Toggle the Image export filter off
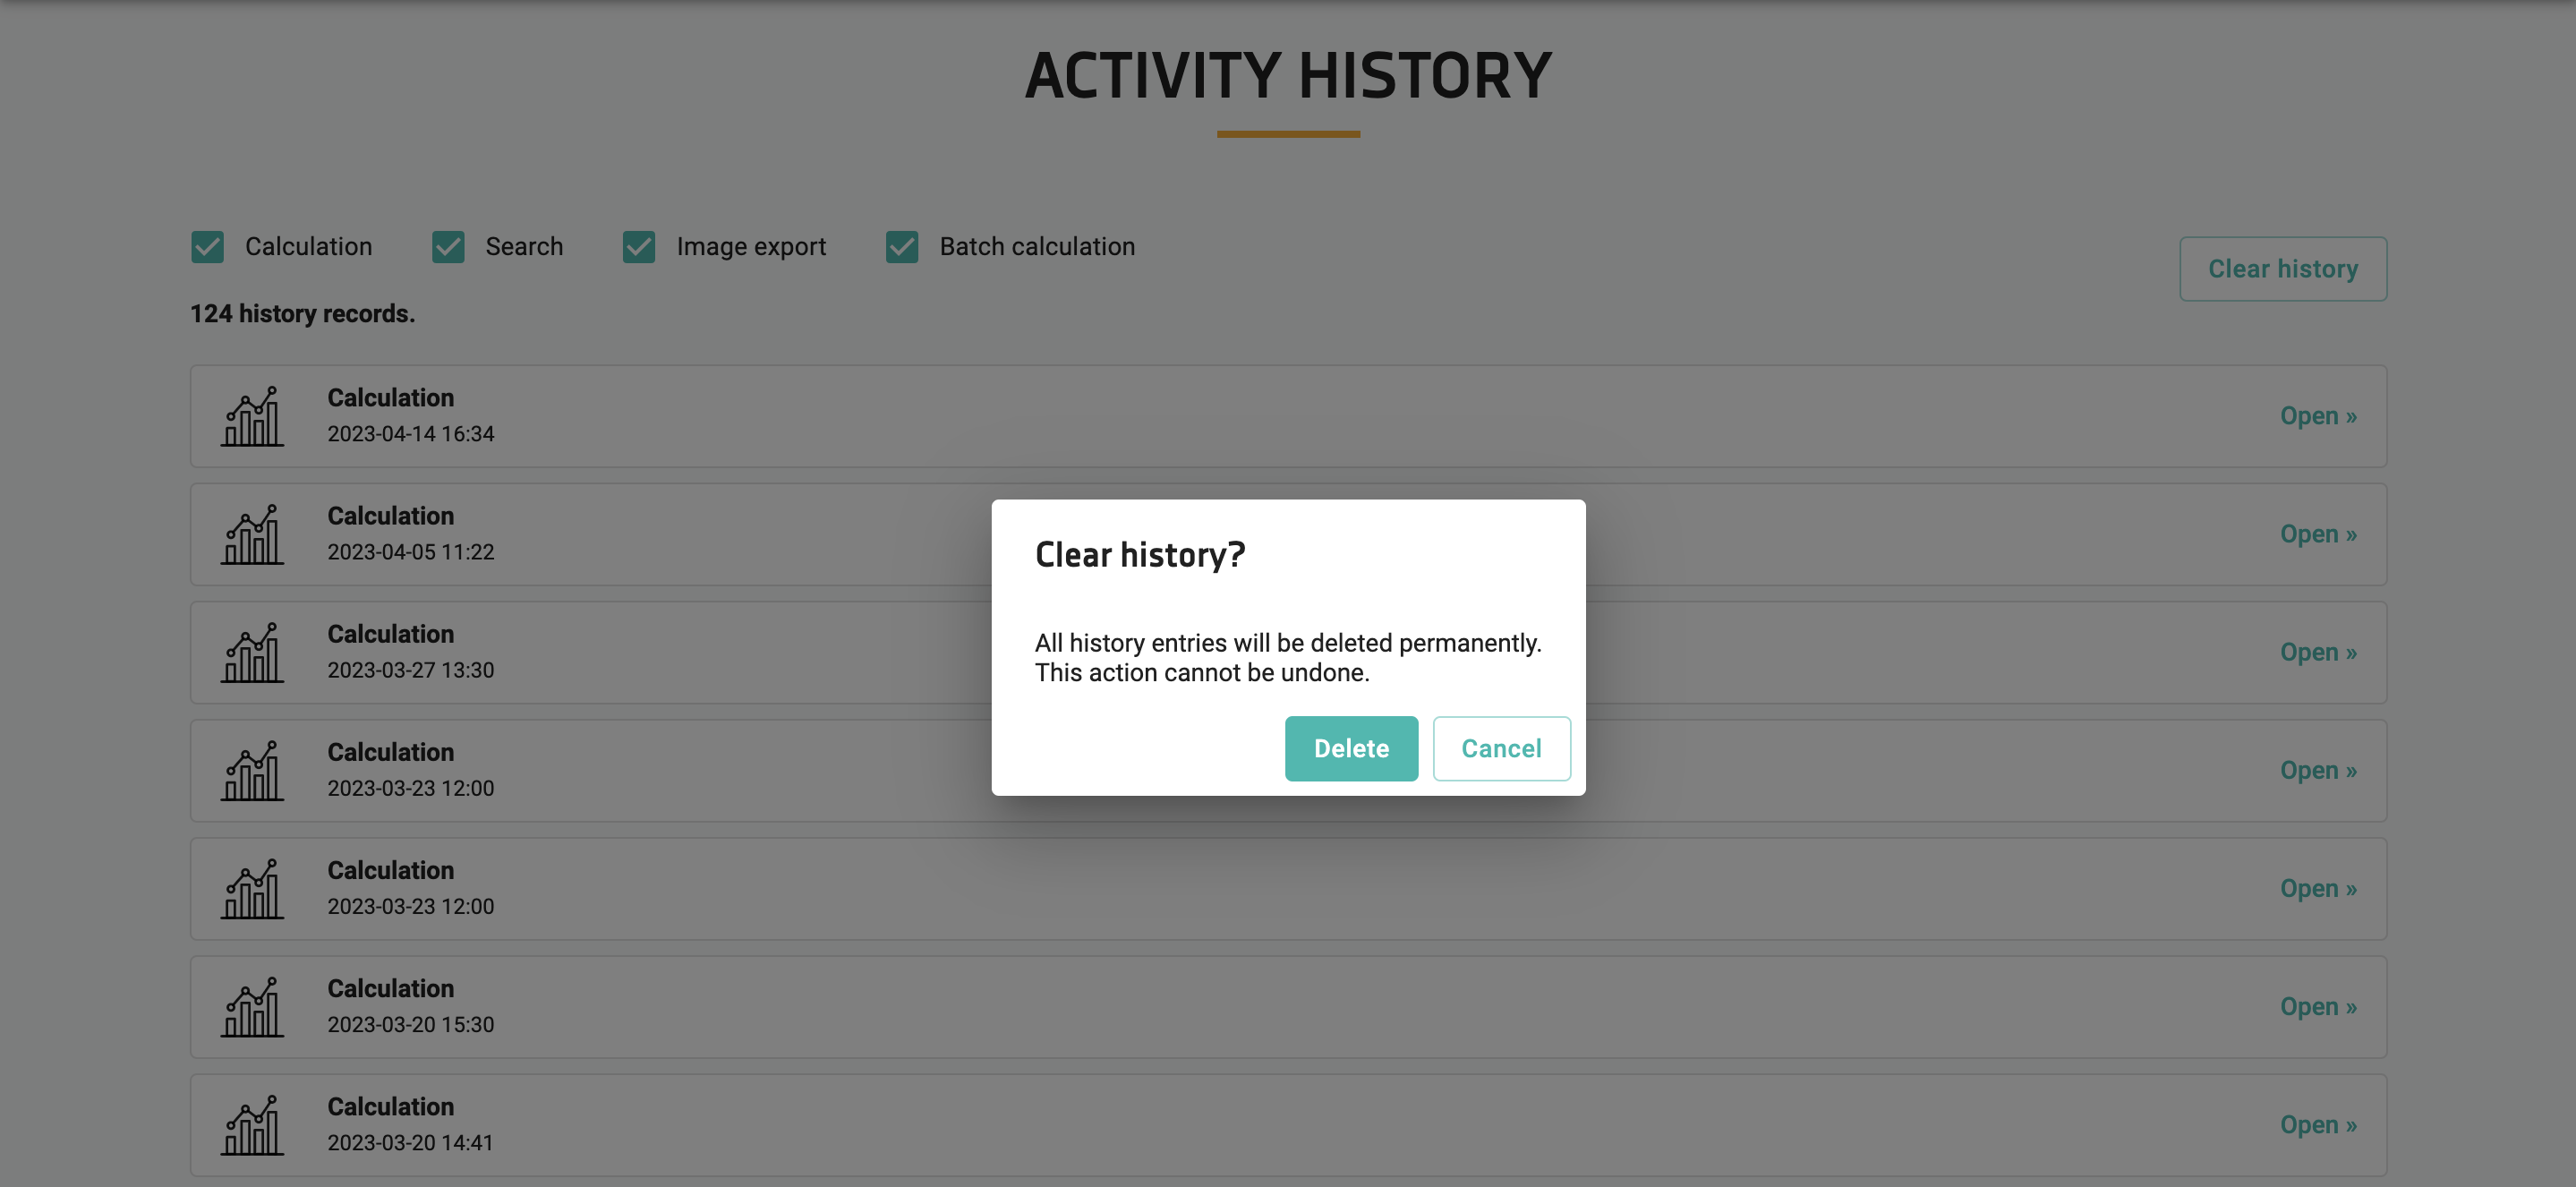2576x1187 pixels. coord(639,246)
